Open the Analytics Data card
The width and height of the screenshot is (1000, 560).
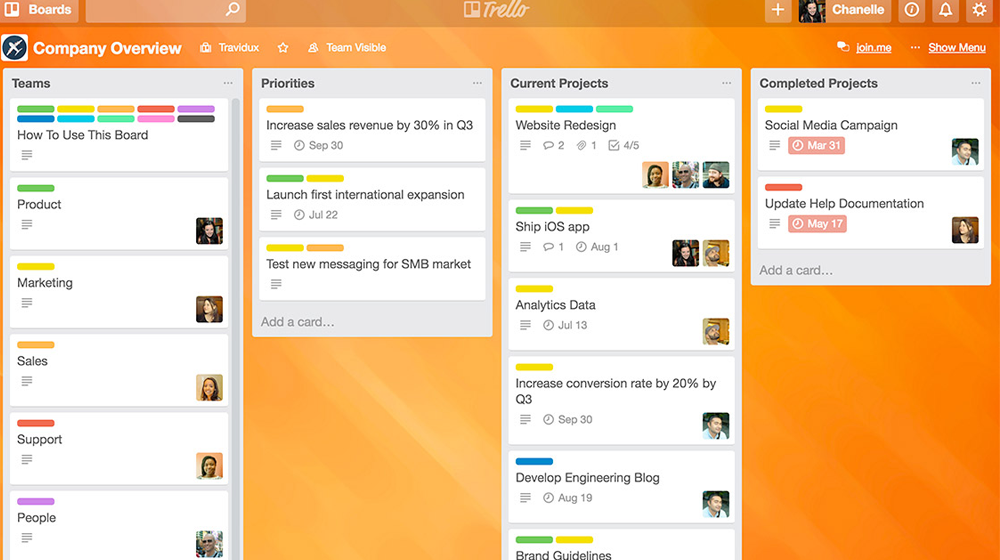coord(621,314)
